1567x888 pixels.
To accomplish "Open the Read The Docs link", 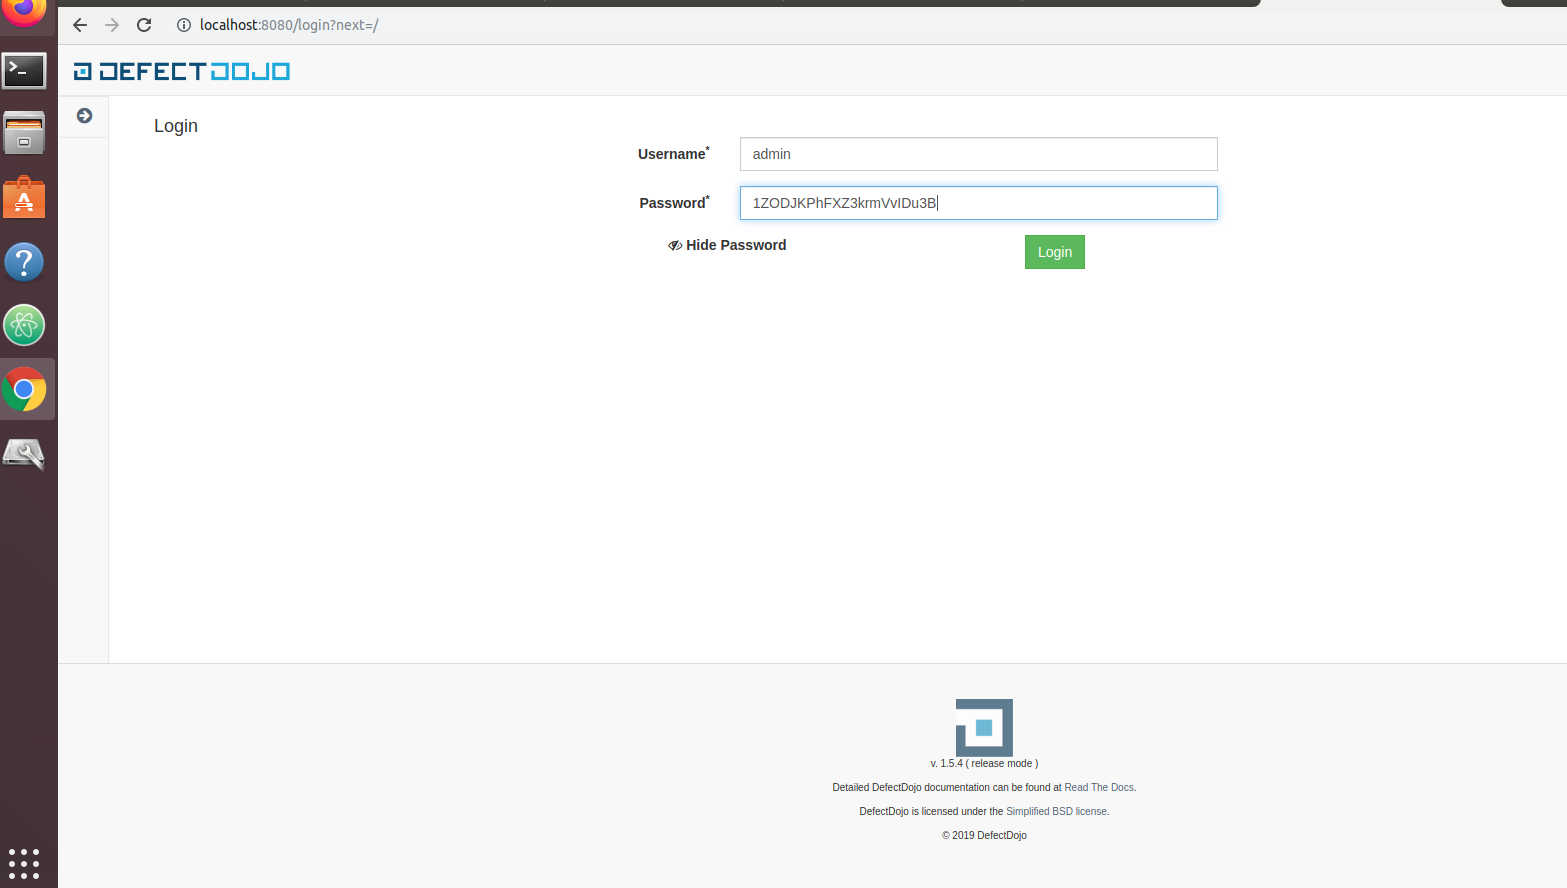I will (x=1097, y=787).
